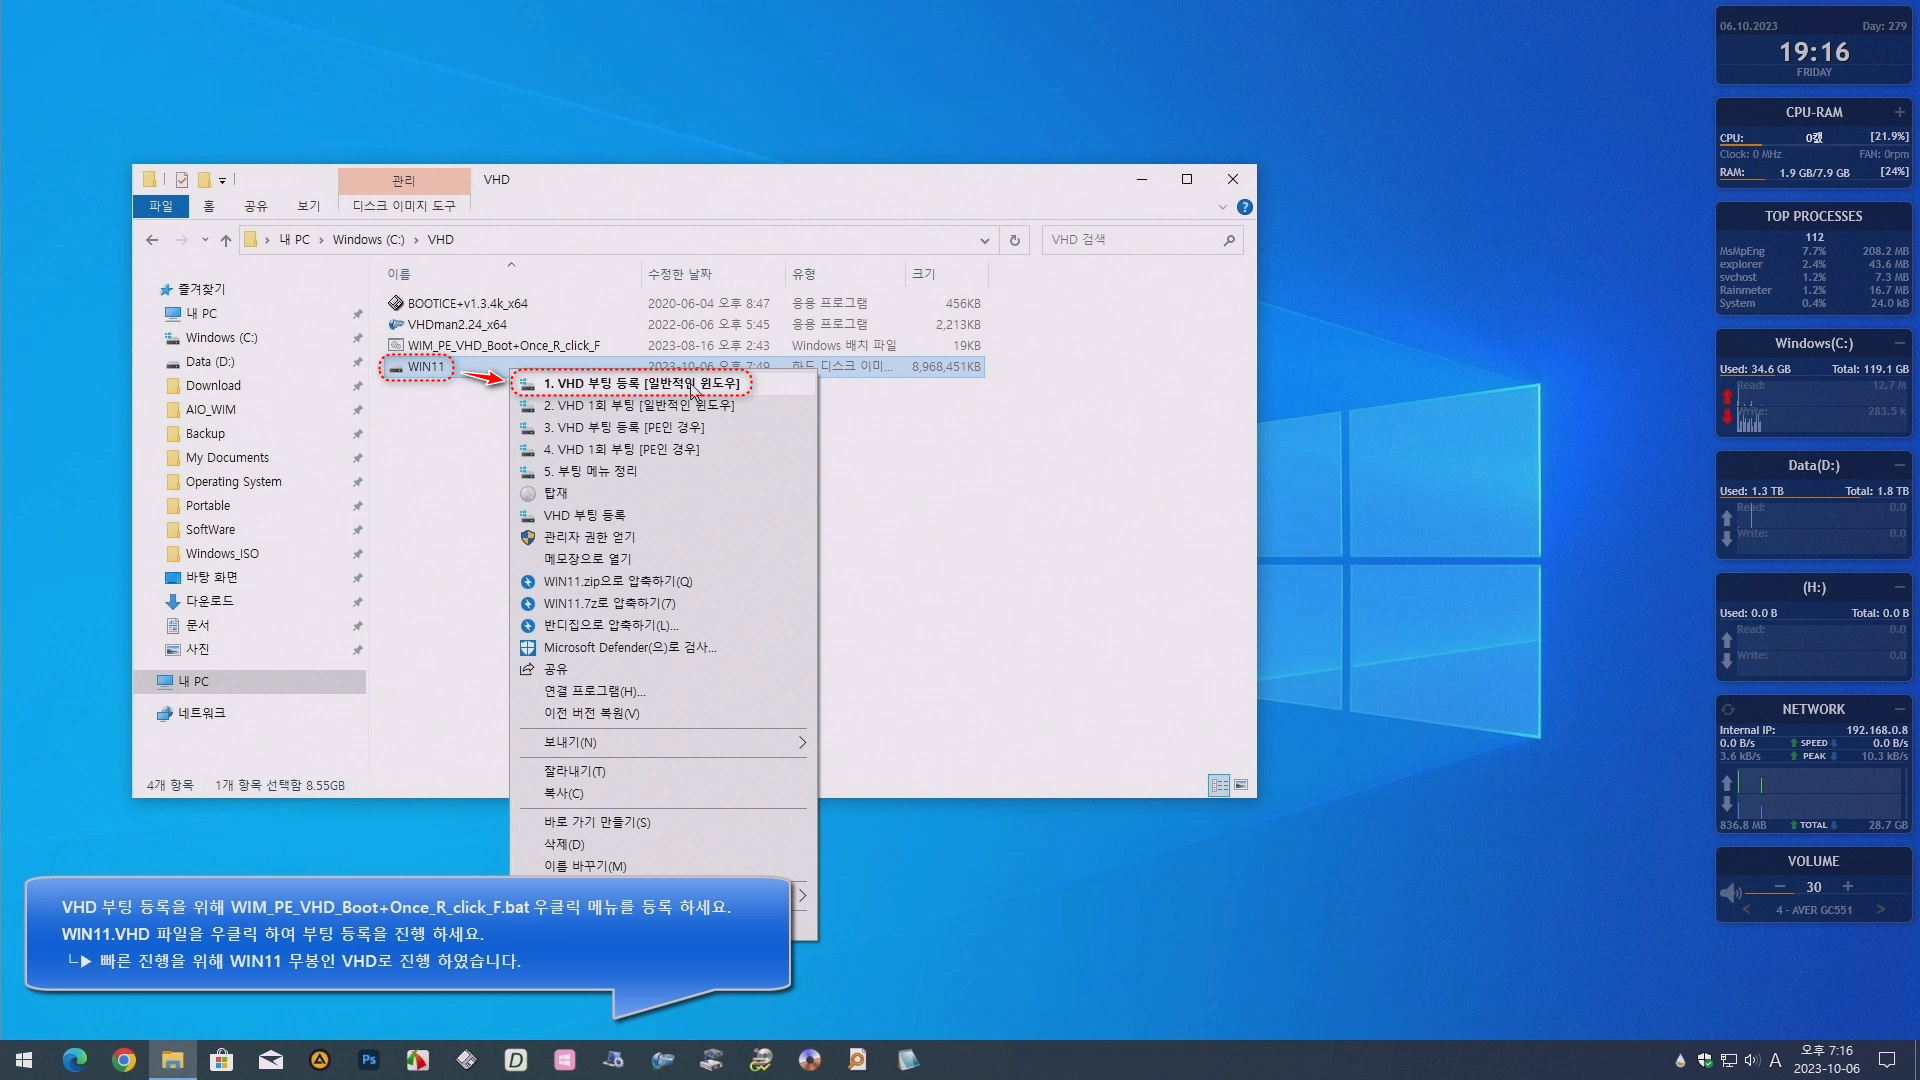The width and height of the screenshot is (1920, 1080).
Task: Switch to details view layout icon
Action: tap(1219, 785)
